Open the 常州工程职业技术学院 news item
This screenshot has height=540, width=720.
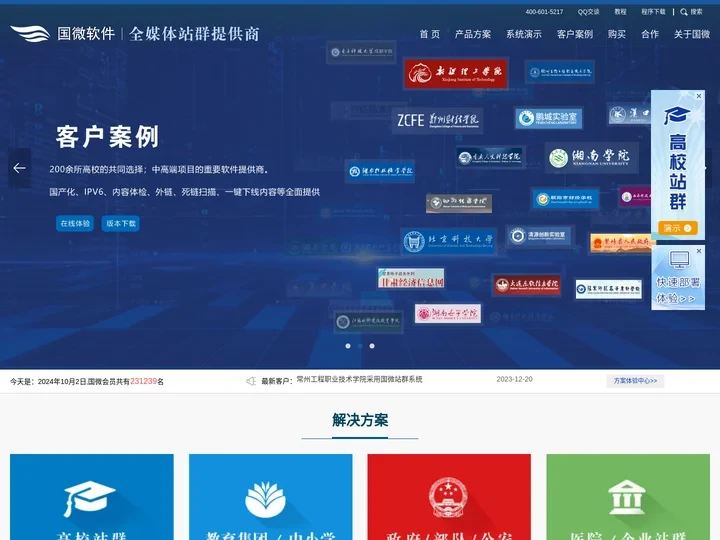[x=359, y=379]
